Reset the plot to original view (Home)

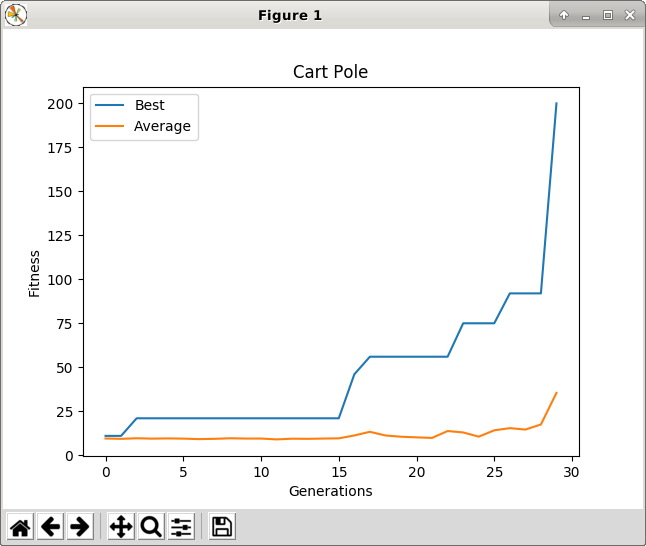point(20,526)
